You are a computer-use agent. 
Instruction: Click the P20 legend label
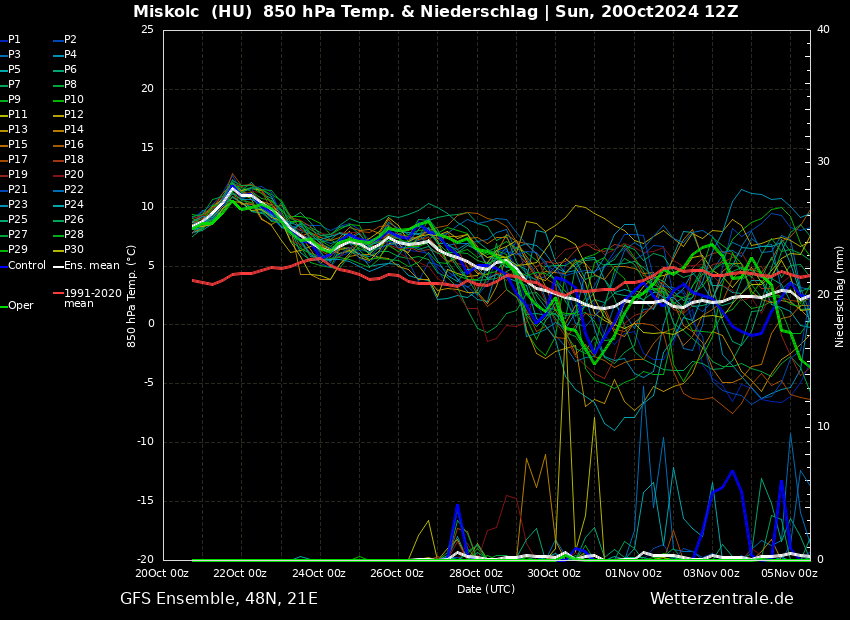73,175
